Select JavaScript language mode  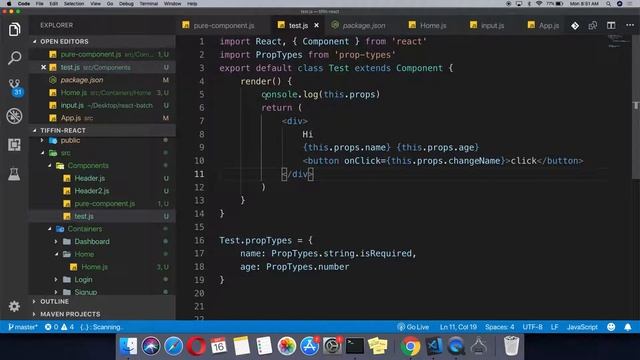(582, 327)
